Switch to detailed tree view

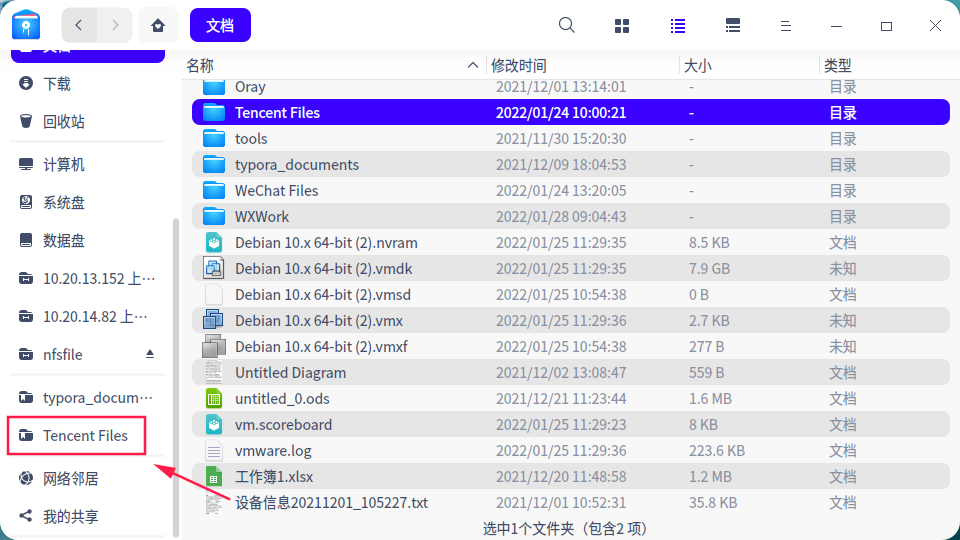pyautogui.click(x=733, y=26)
